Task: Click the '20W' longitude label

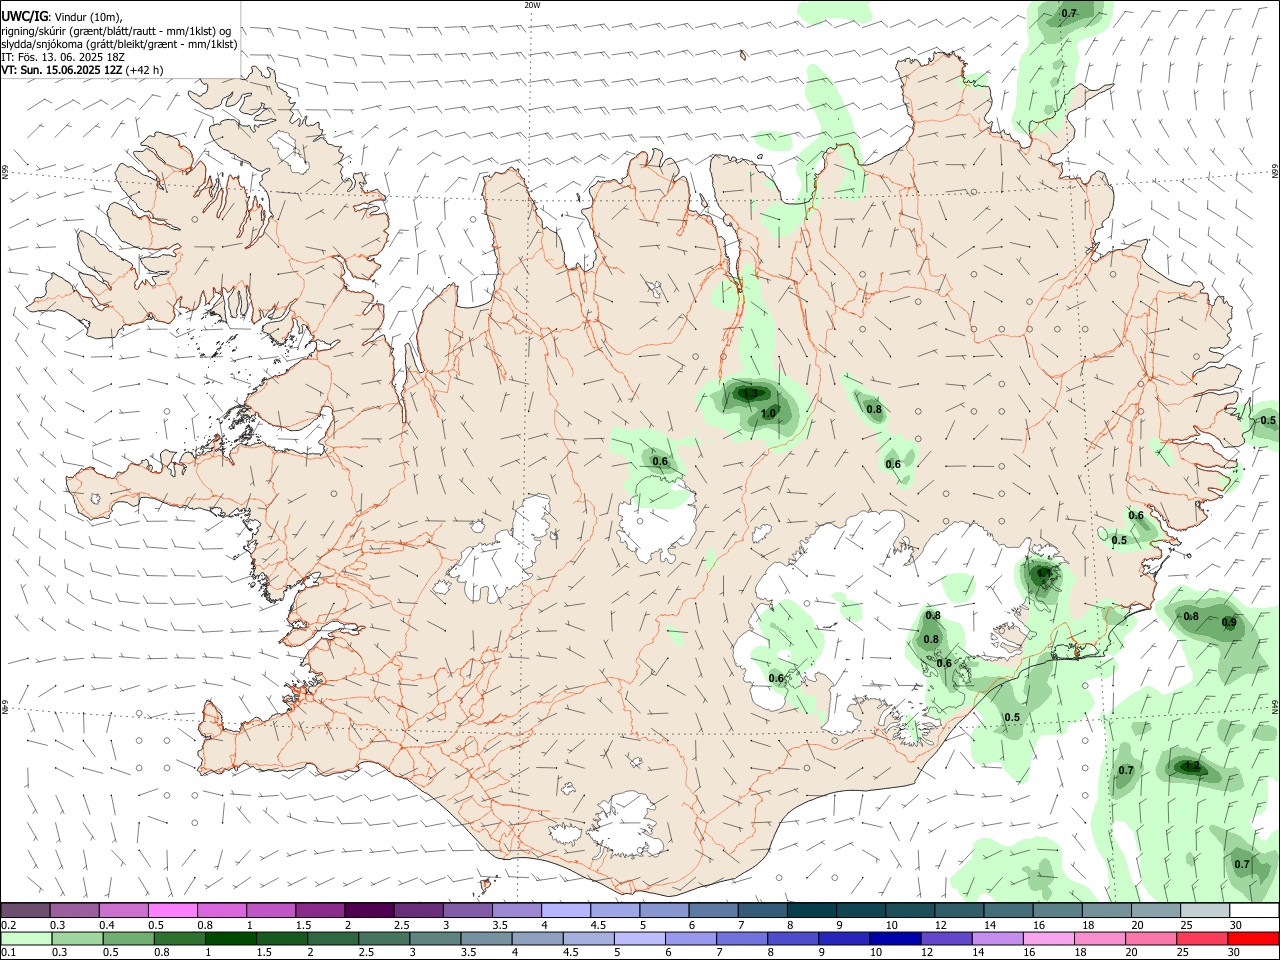Action: pyautogui.click(x=532, y=5)
